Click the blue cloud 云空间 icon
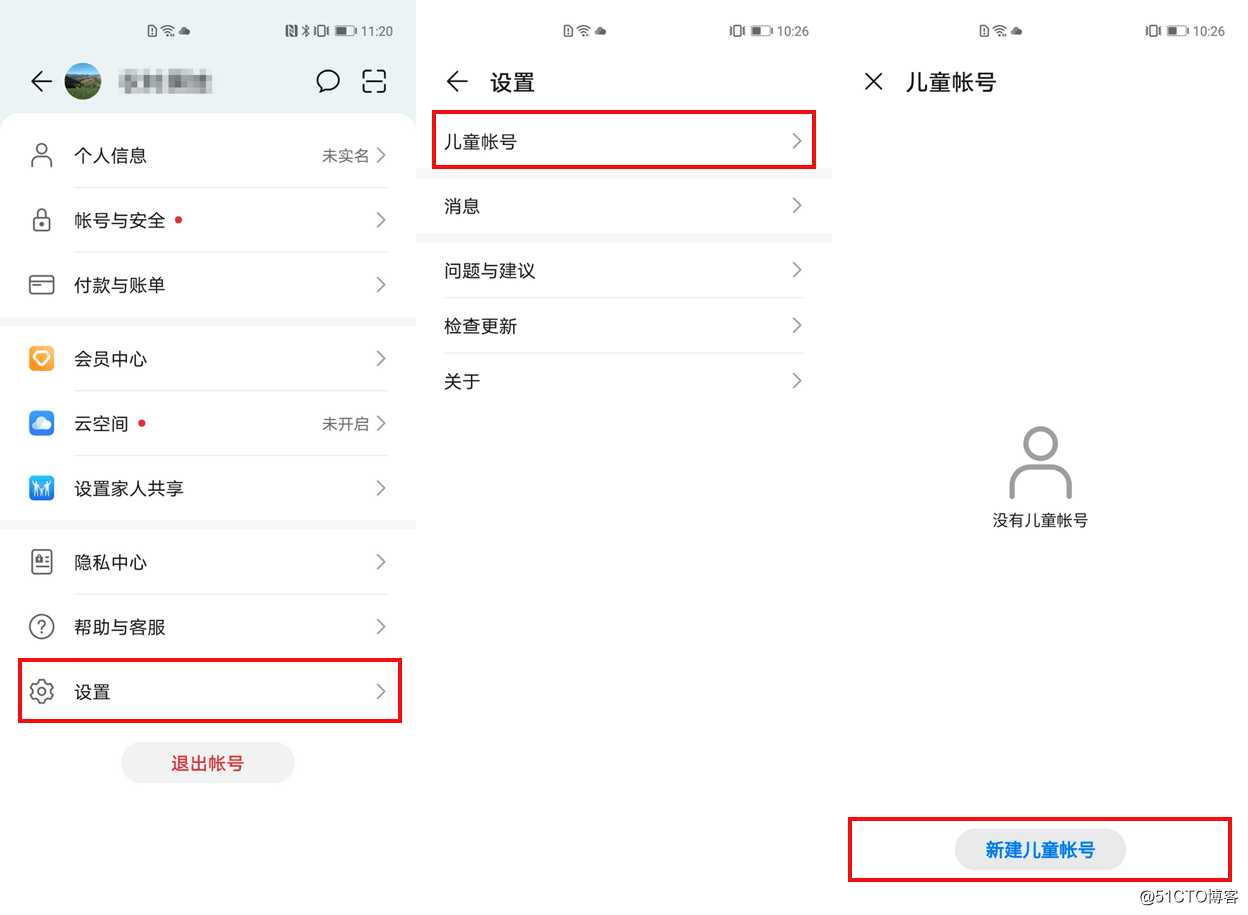This screenshot has width=1248, height=915. [41, 424]
